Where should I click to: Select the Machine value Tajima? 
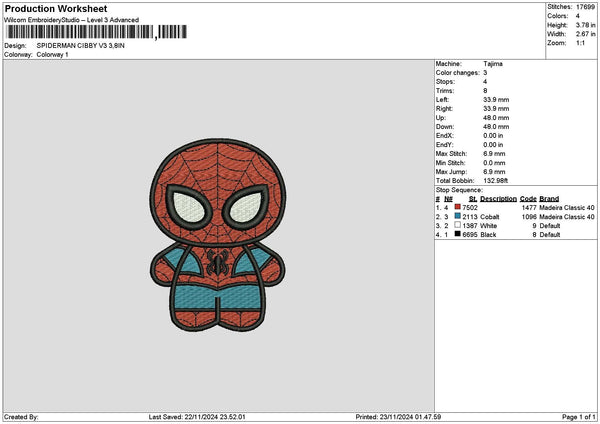pos(493,63)
